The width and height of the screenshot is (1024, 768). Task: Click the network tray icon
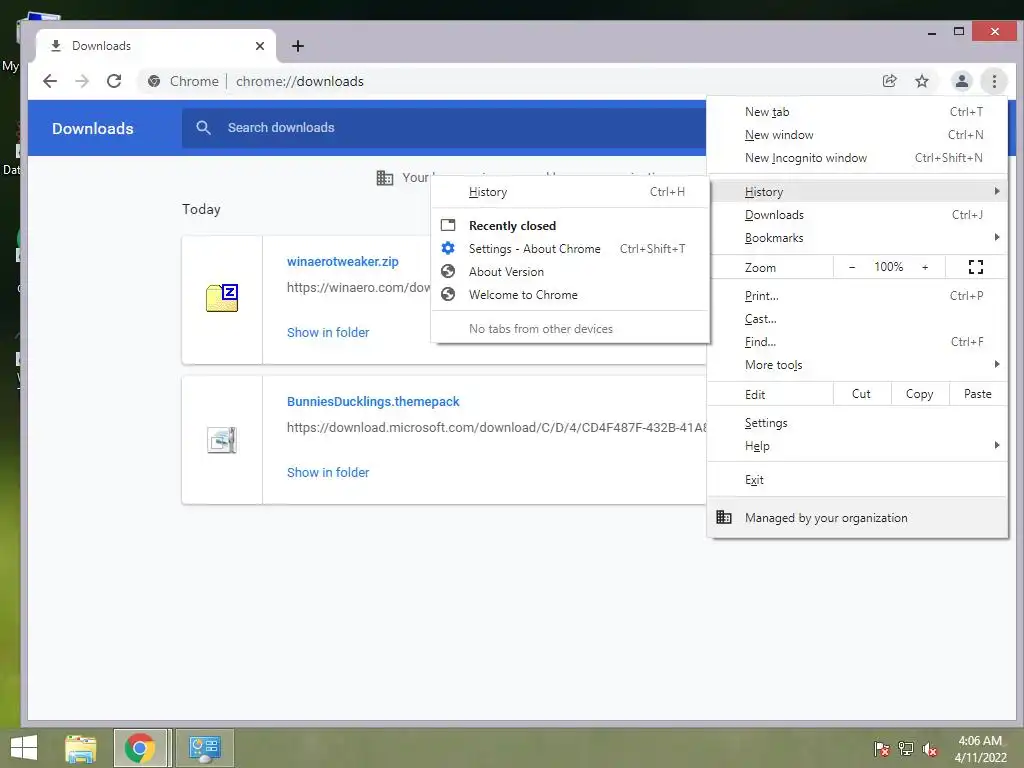click(906, 749)
